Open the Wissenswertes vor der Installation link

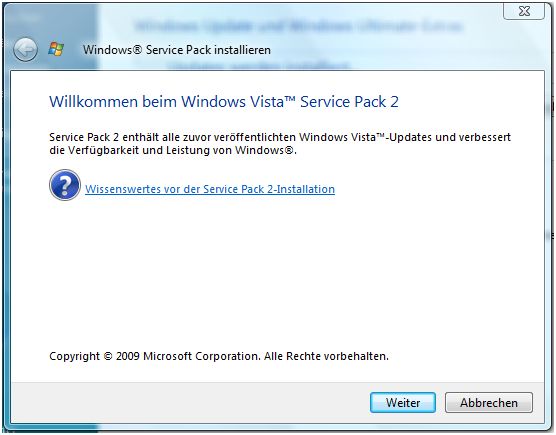pos(210,189)
